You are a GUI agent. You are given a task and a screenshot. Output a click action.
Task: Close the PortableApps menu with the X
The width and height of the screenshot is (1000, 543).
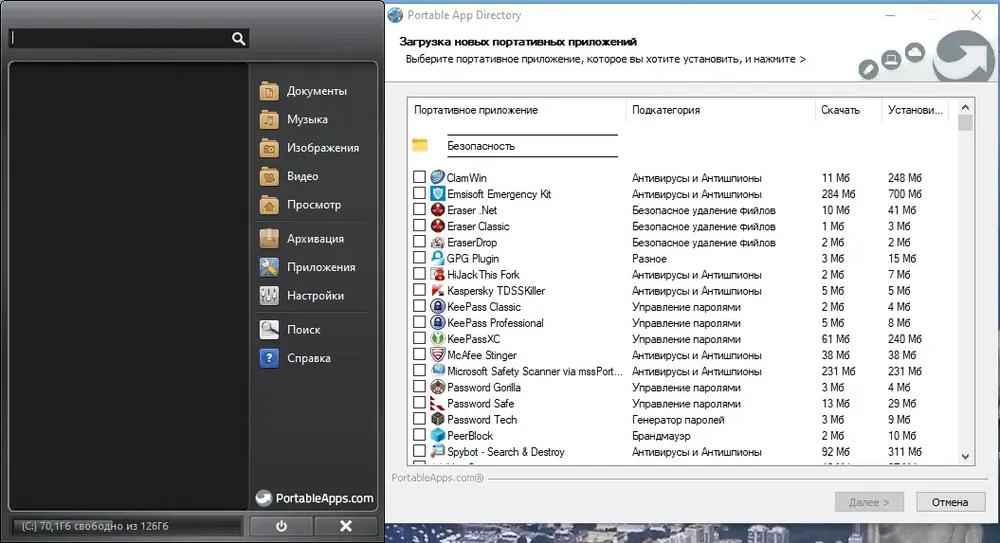[346, 526]
